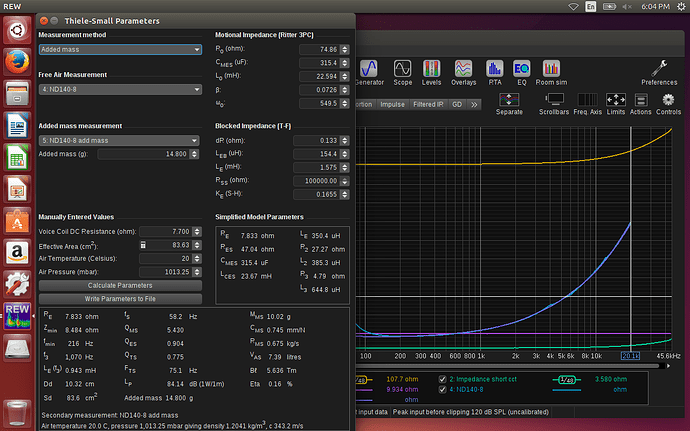Open the RTA analyzer
690x431 pixels.
(x=495, y=73)
